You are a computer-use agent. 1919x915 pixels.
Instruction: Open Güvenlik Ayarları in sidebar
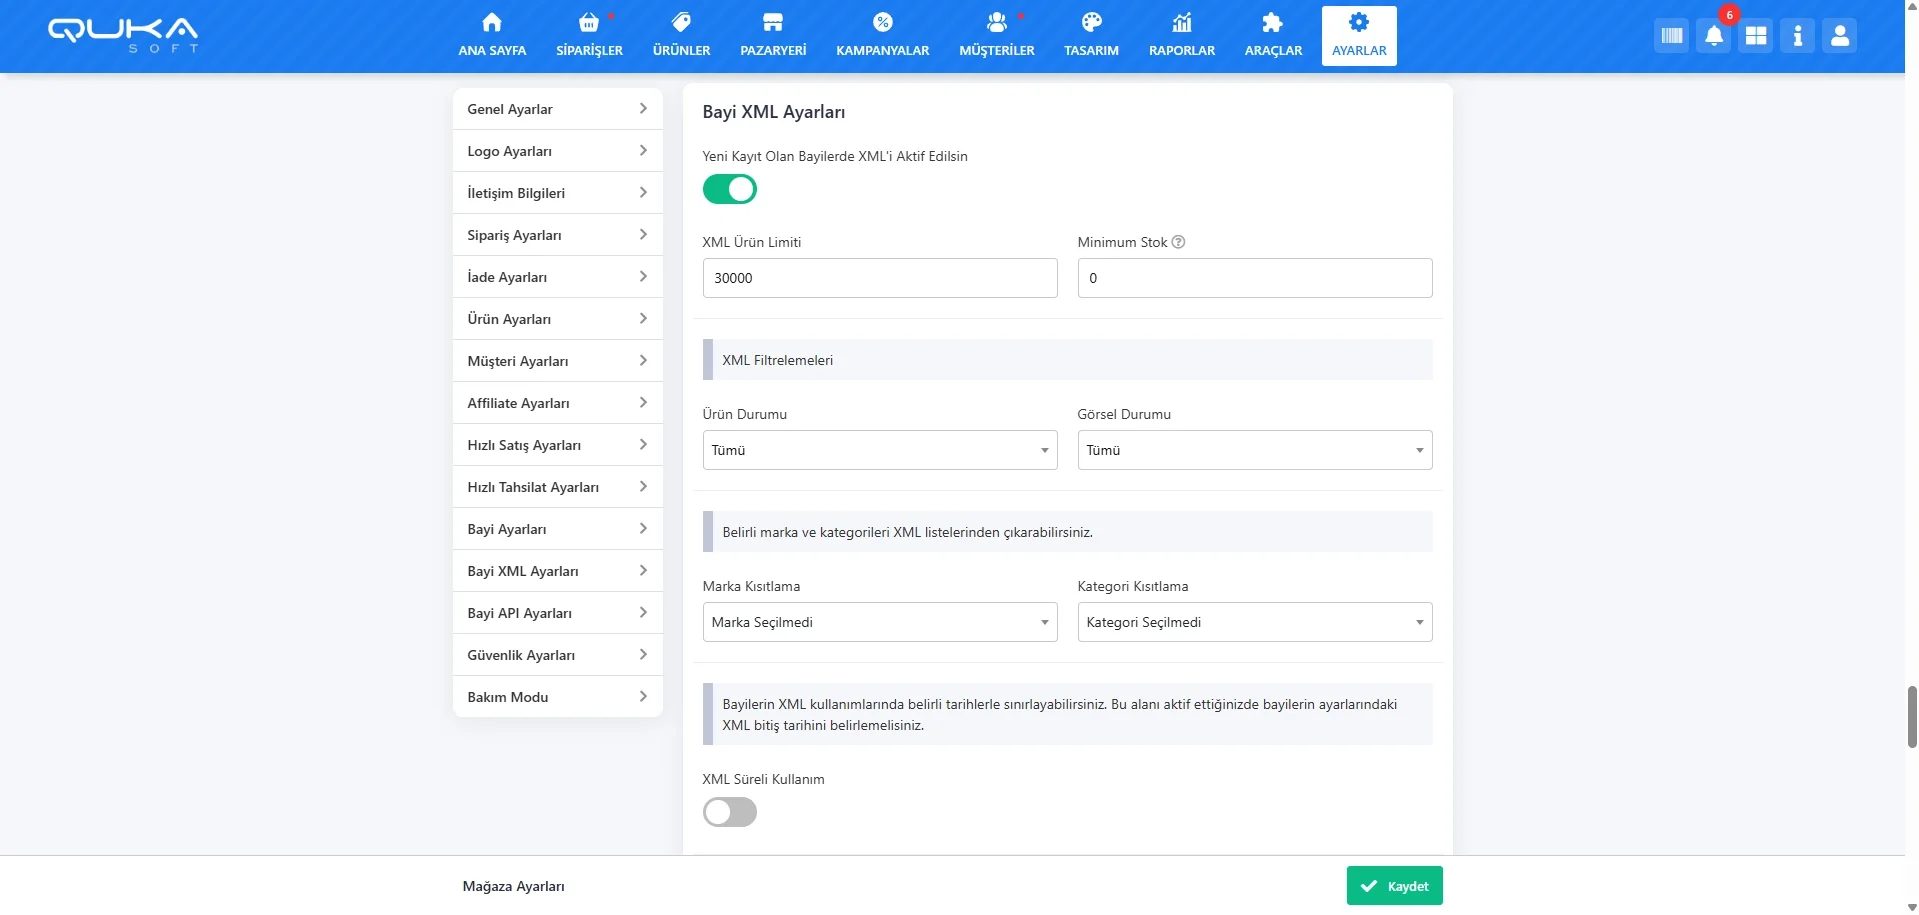[x=557, y=655]
